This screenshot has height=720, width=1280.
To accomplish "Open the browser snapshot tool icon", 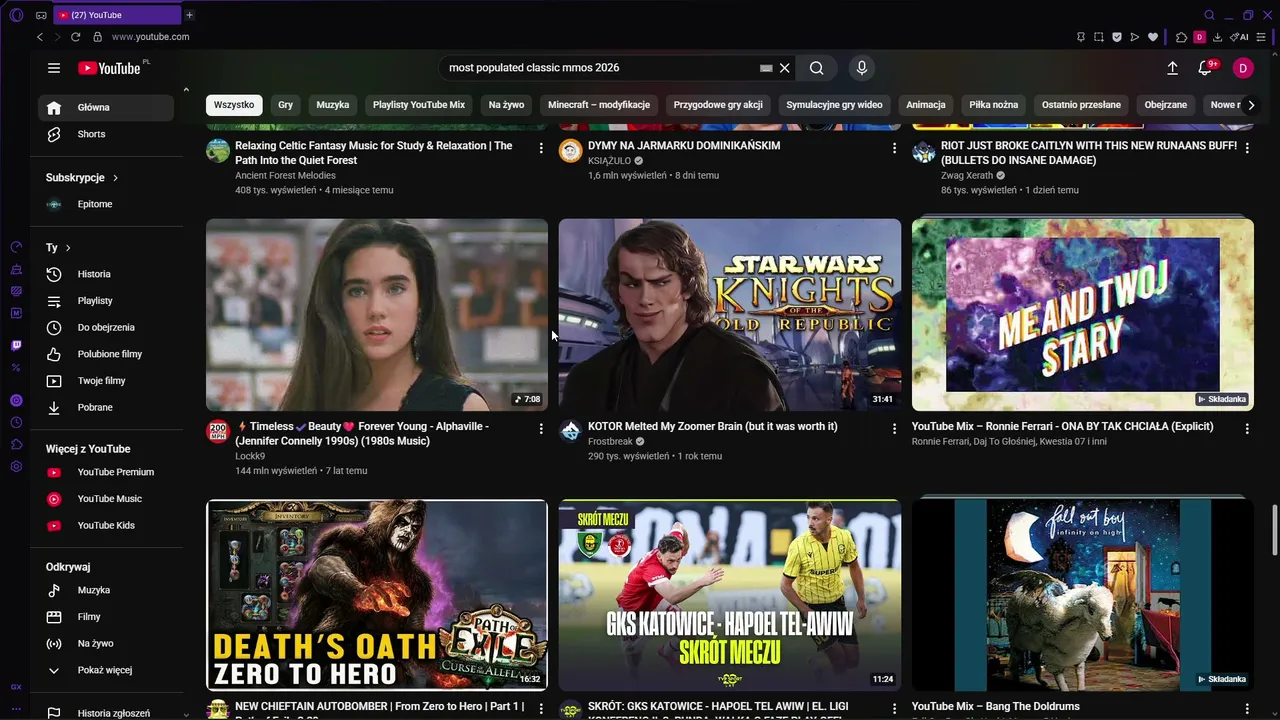I will coord(1099,37).
